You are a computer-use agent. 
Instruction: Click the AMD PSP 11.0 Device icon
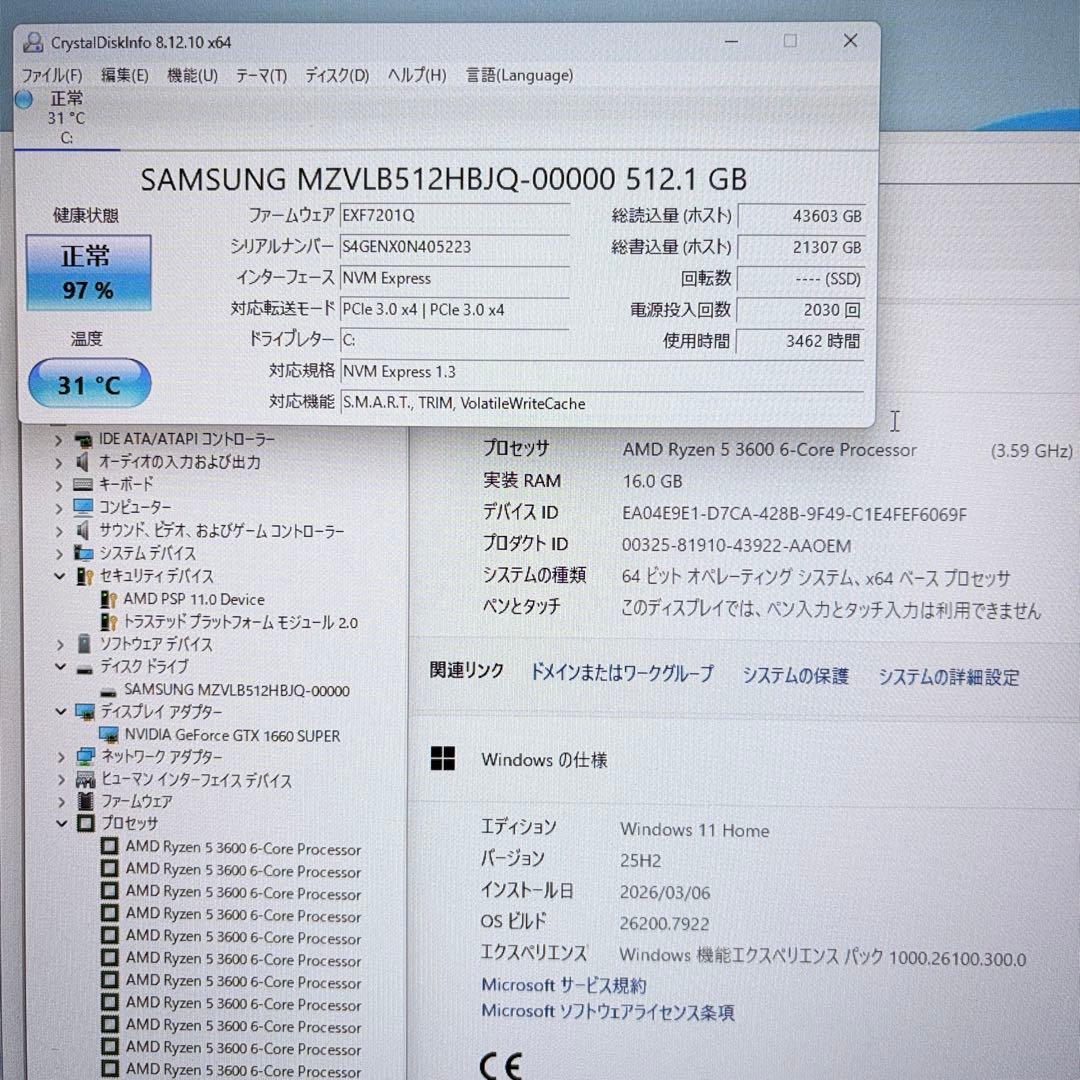108,599
